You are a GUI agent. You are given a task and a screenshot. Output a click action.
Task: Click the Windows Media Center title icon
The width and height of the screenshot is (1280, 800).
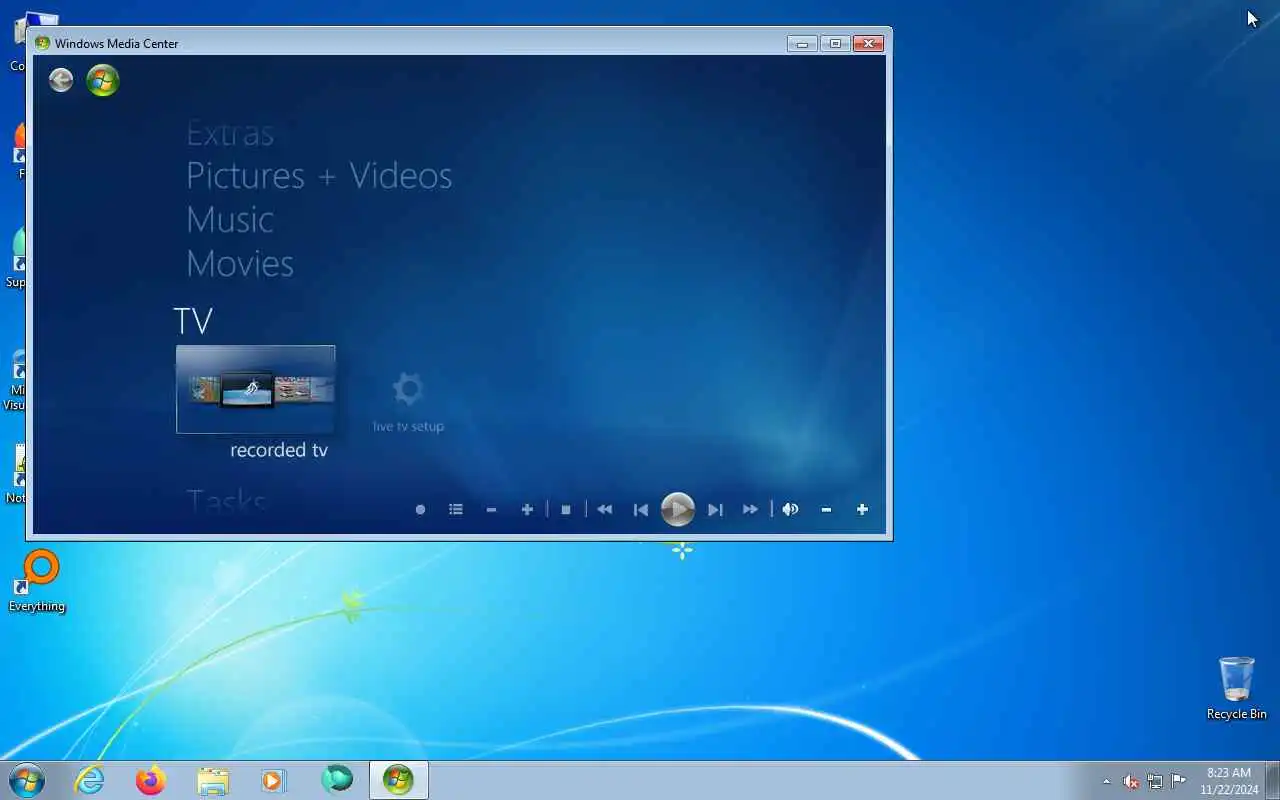click(42, 43)
